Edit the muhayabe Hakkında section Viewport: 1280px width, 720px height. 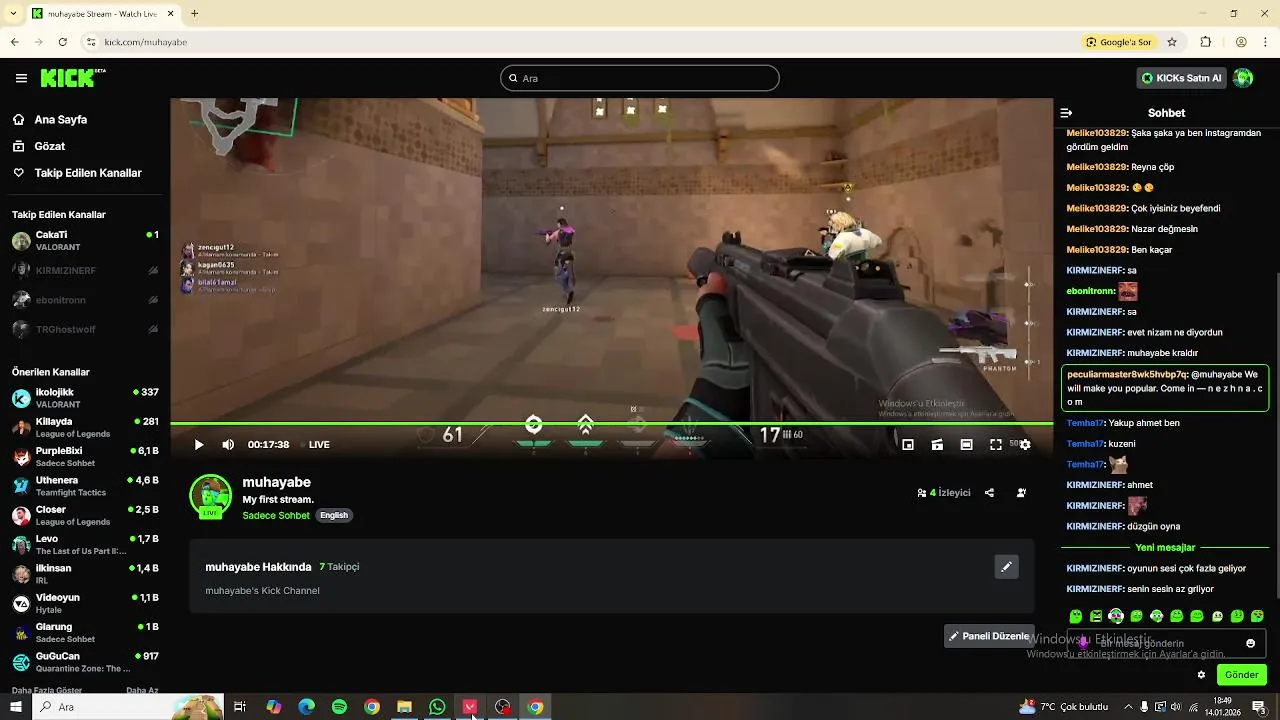[1006, 567]
